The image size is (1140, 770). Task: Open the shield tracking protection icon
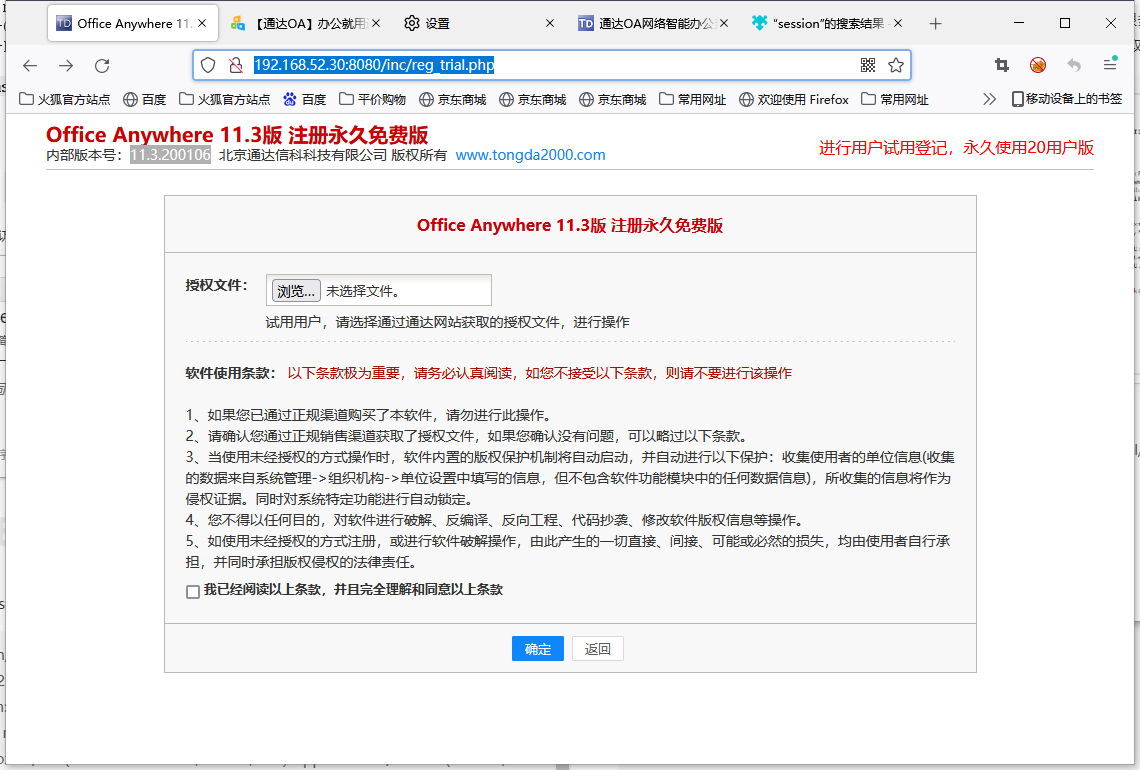208,65
